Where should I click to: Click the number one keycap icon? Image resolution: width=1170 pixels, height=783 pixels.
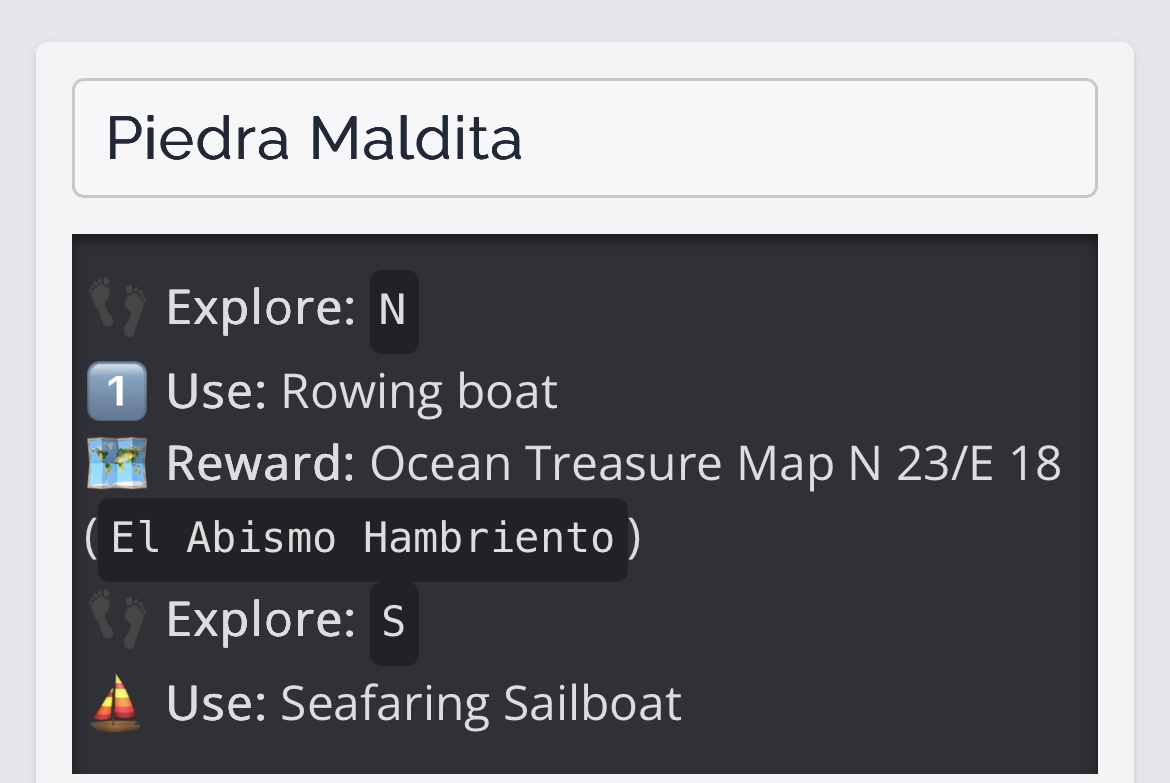(x=117, y=391)
